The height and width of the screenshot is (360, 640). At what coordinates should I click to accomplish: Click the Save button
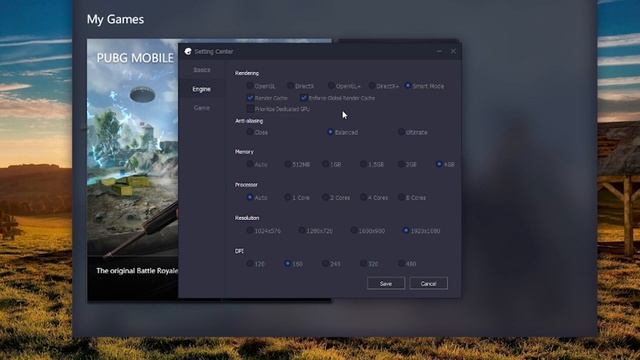tap(386, 283)
